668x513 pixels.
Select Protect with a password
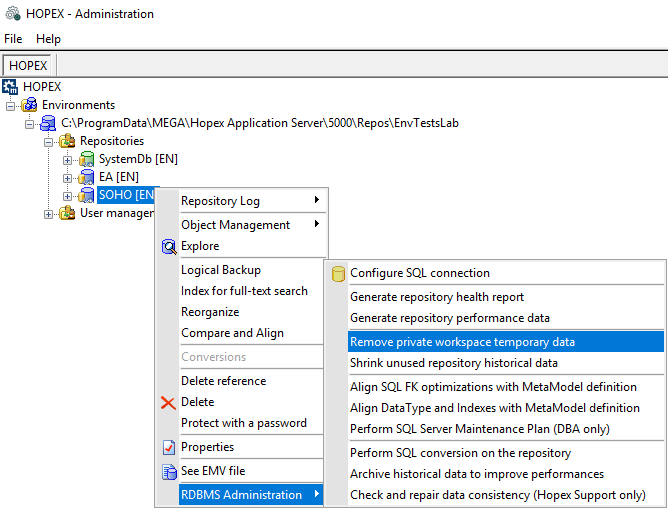point(251,423)
